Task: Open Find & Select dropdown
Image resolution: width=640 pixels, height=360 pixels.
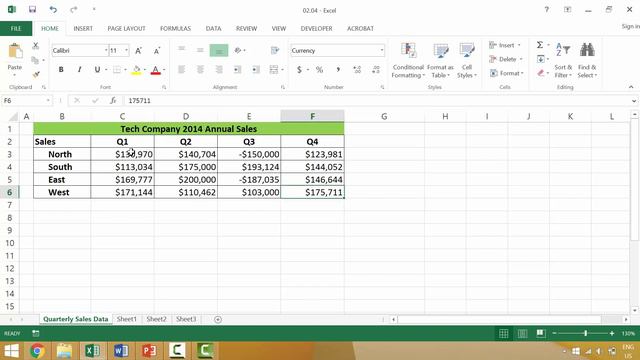Action: coord(587,60)
